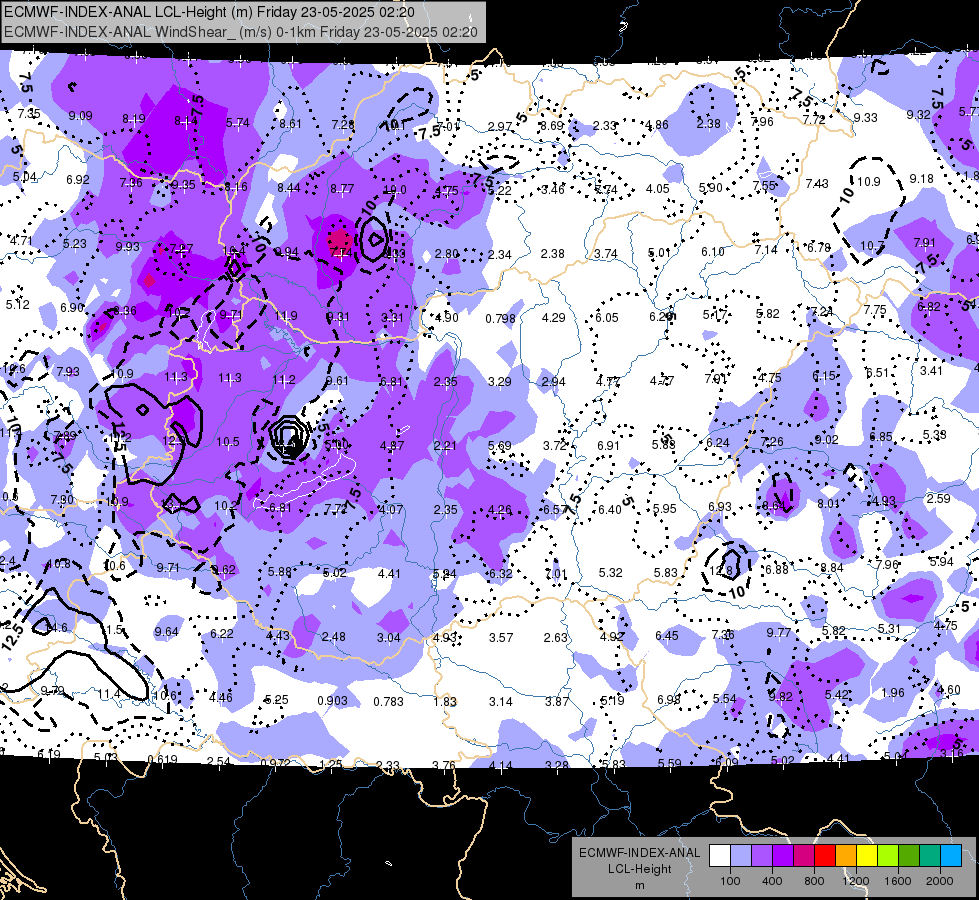Pick the magenta-pink swatch in the legend
Viewport: 979px width, 900px height.
click(804, 856)
